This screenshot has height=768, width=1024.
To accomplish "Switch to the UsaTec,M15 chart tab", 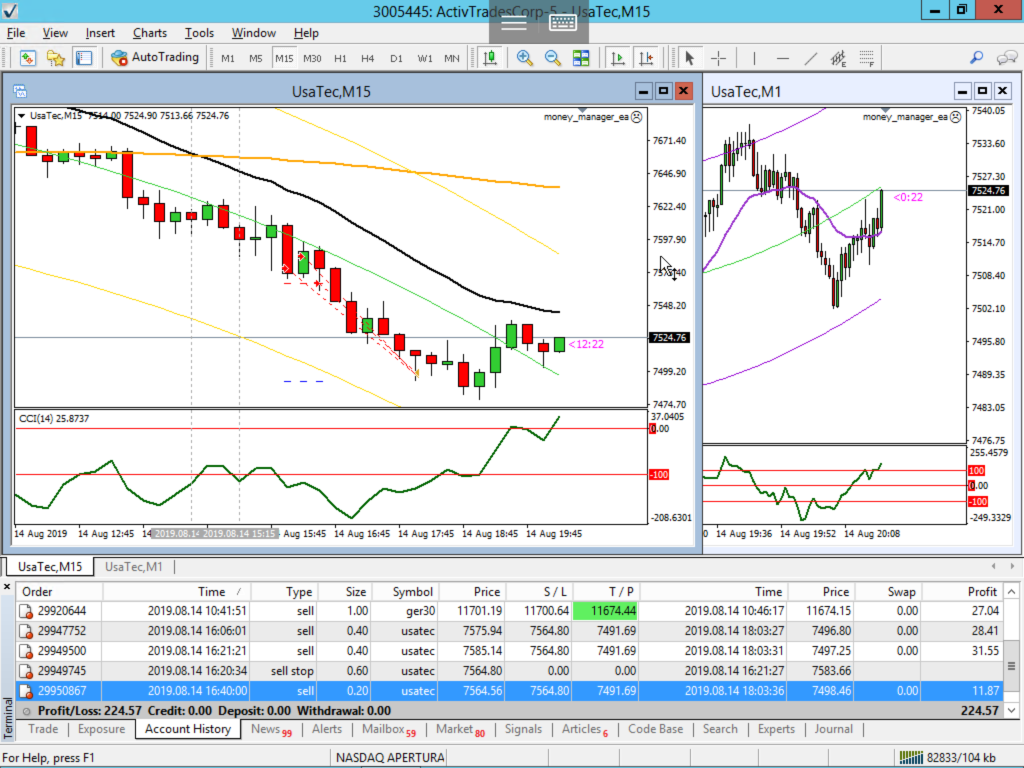I will [50, 567].
